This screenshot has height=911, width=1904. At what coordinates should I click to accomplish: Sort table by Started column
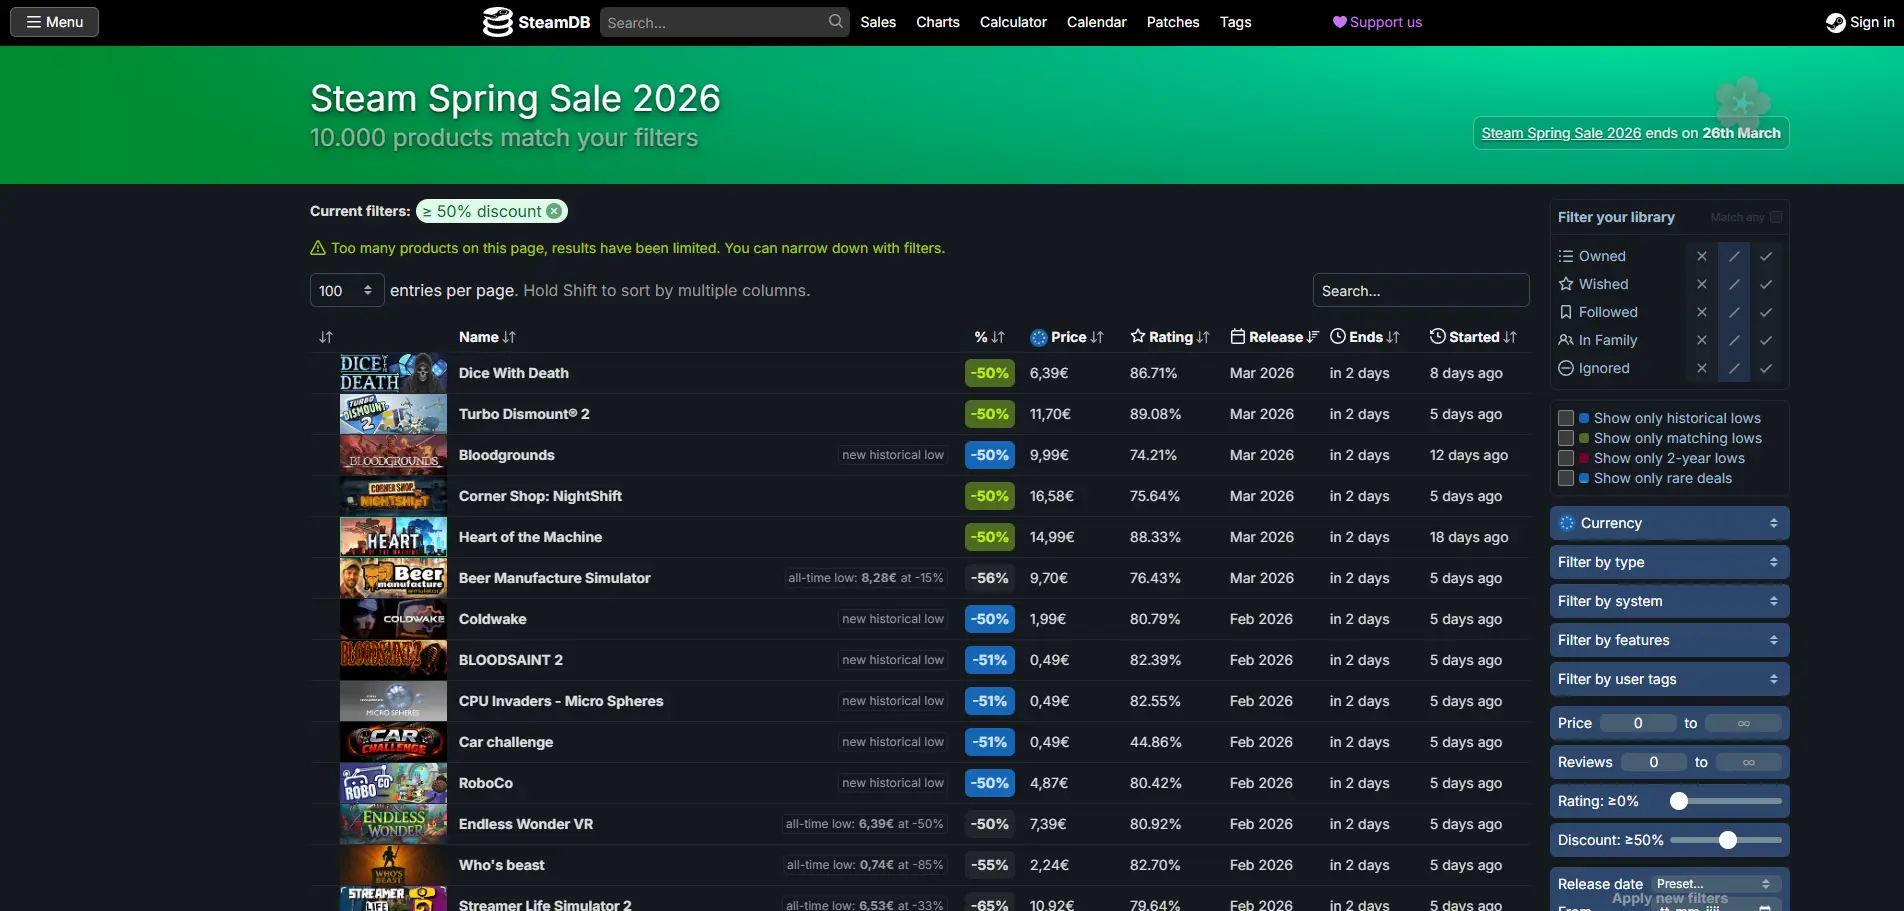pos(1473,337)
